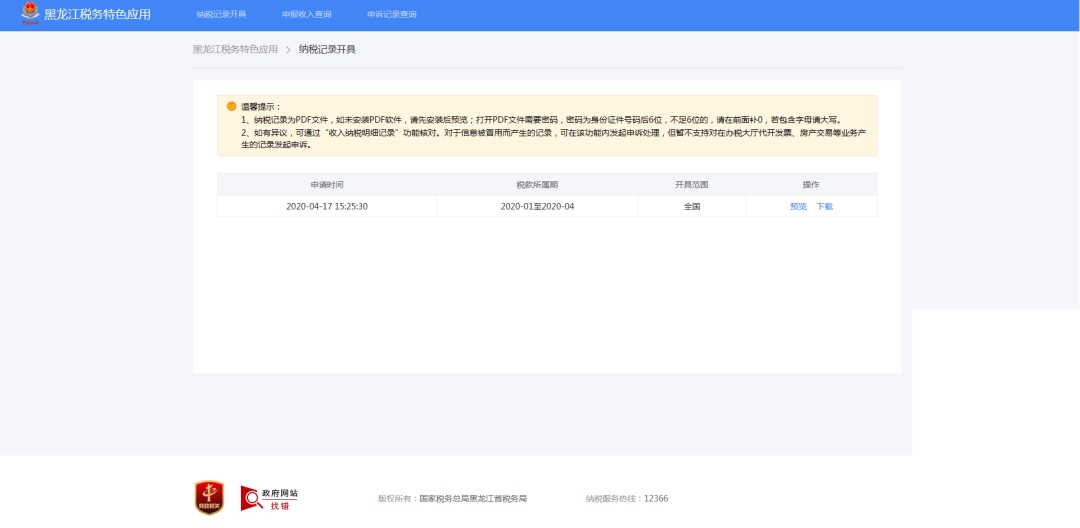Preview the tax record with 预览

click(798, 206)
